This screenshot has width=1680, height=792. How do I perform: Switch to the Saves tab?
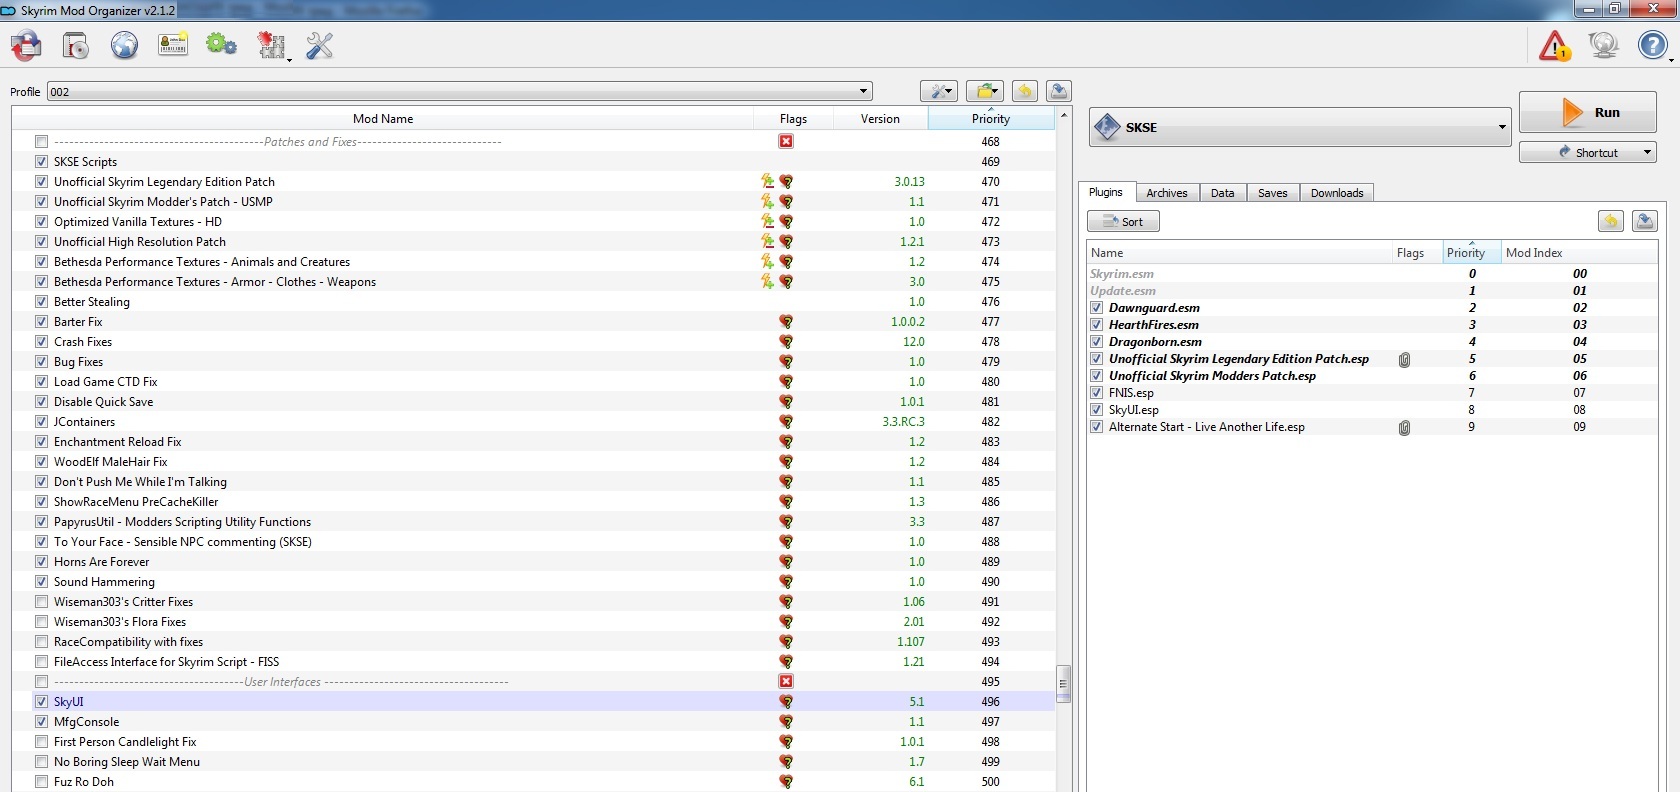[x=1273, y=193]
